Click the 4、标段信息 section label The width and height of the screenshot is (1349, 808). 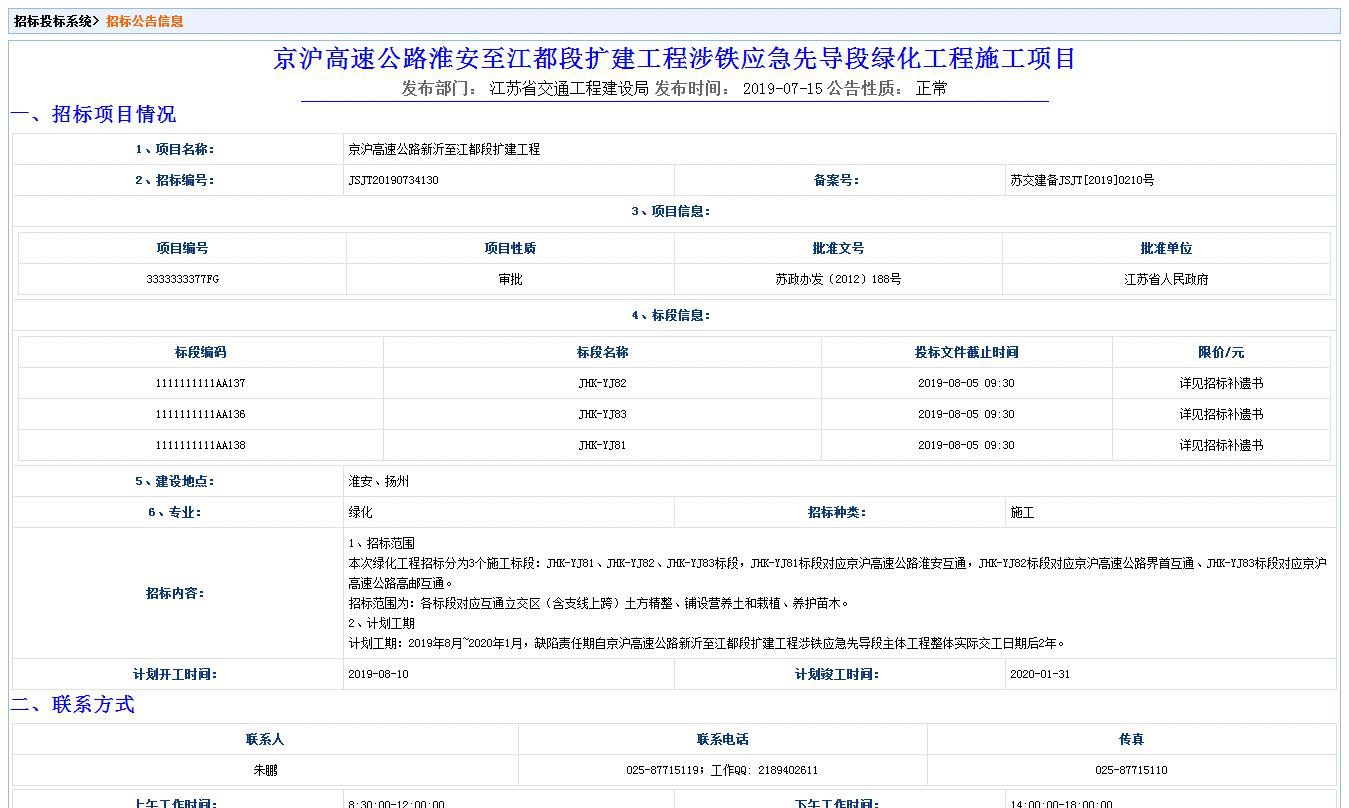click(x=671, y=315)
